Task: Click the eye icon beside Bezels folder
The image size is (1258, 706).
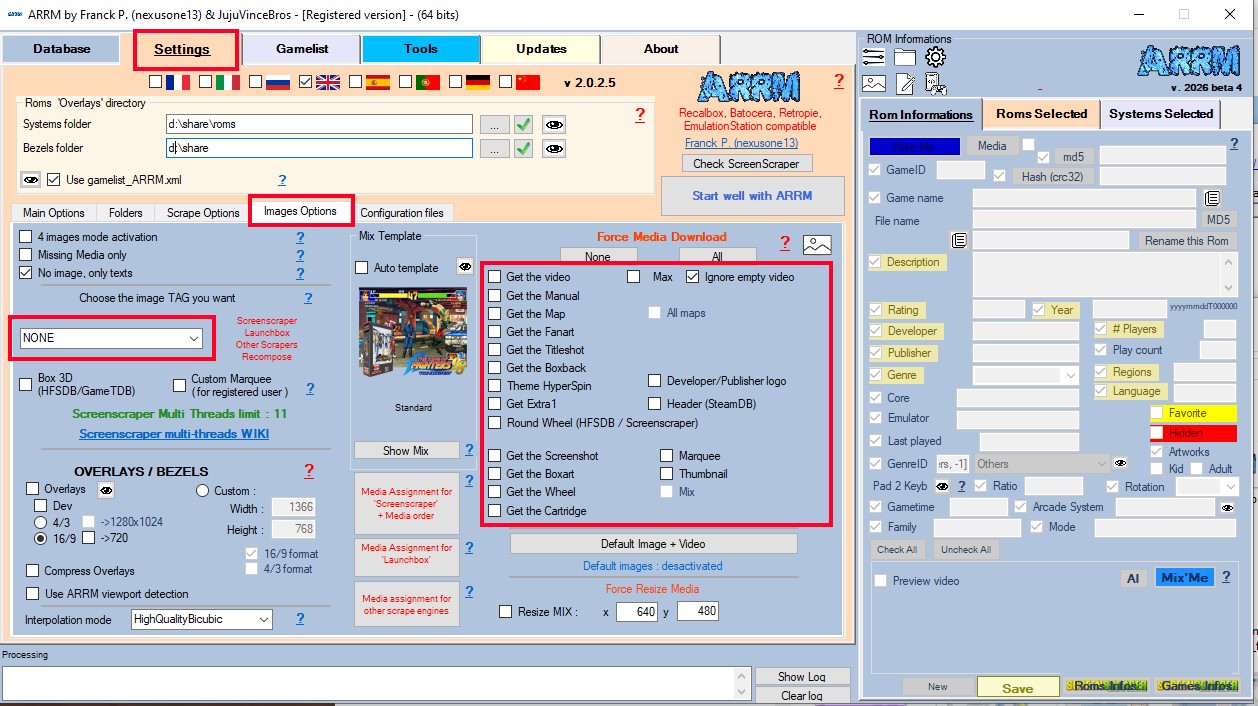Action: point(553,148)
